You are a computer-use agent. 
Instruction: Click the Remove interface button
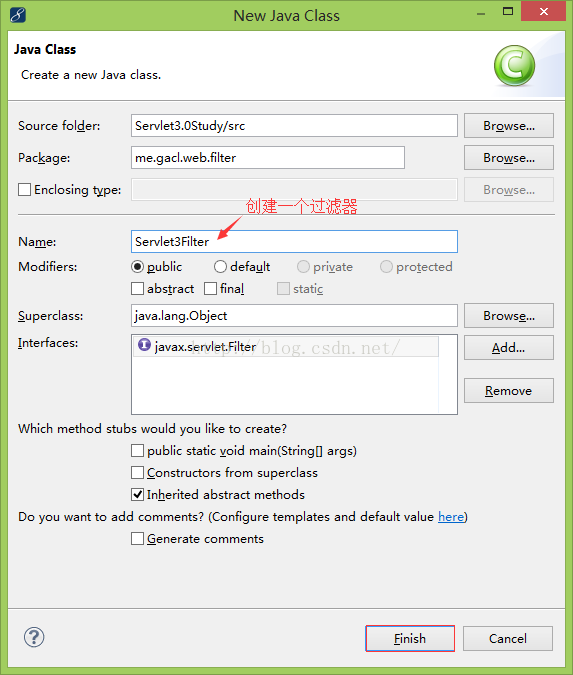(509, 391)
